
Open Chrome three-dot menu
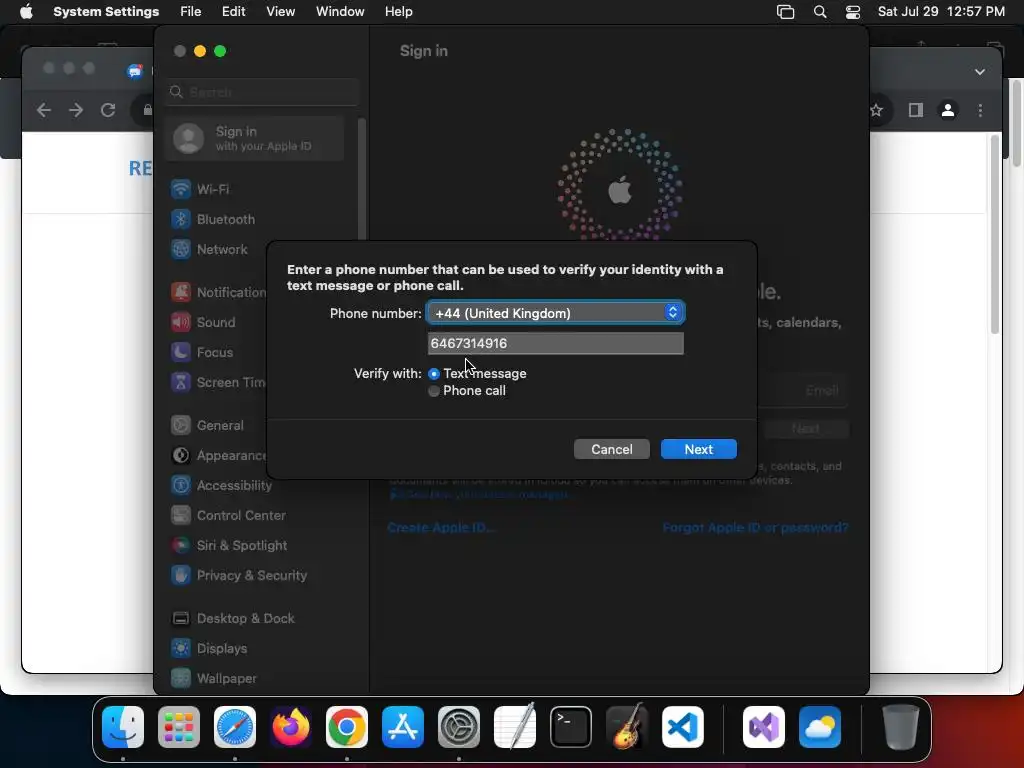click(x=980, y=110)
